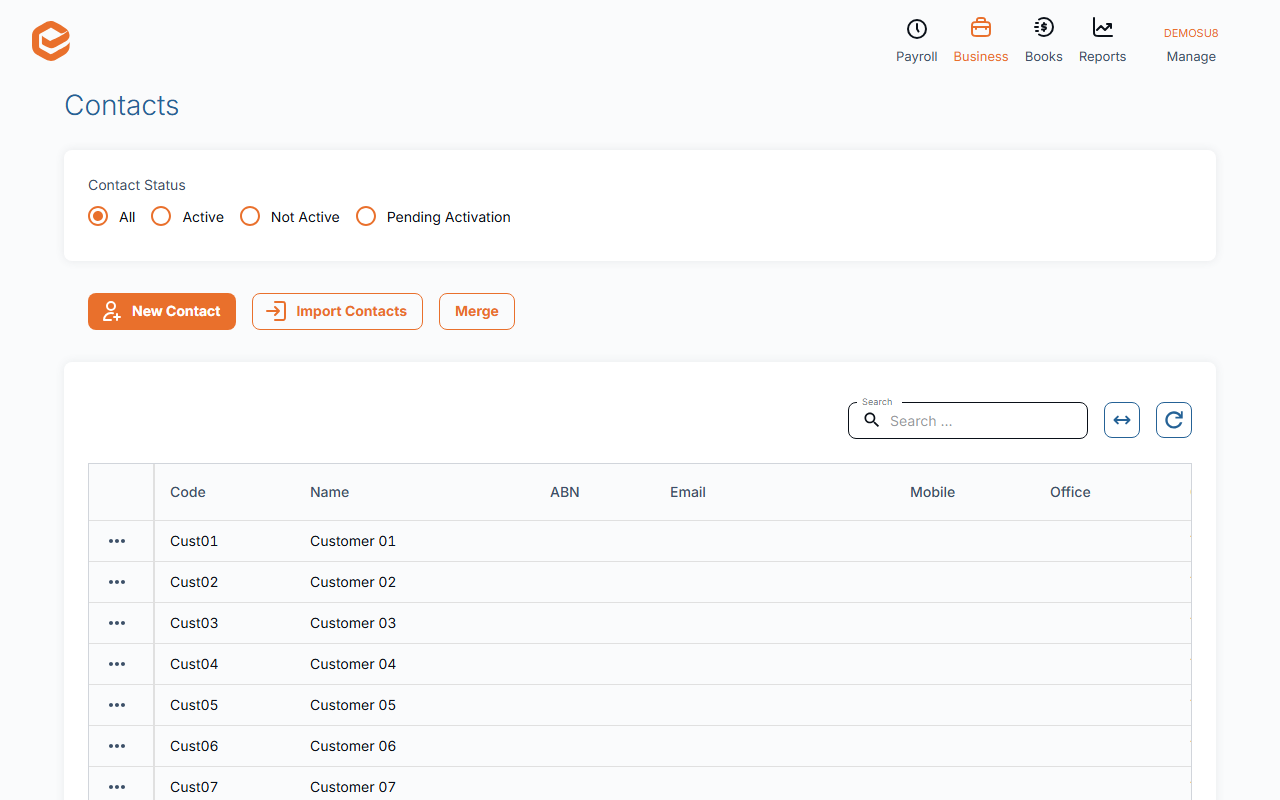The width and height of the screenshot is (1280, 800).
Task: Select the Active contact status radio
Action: coord(161,216)
